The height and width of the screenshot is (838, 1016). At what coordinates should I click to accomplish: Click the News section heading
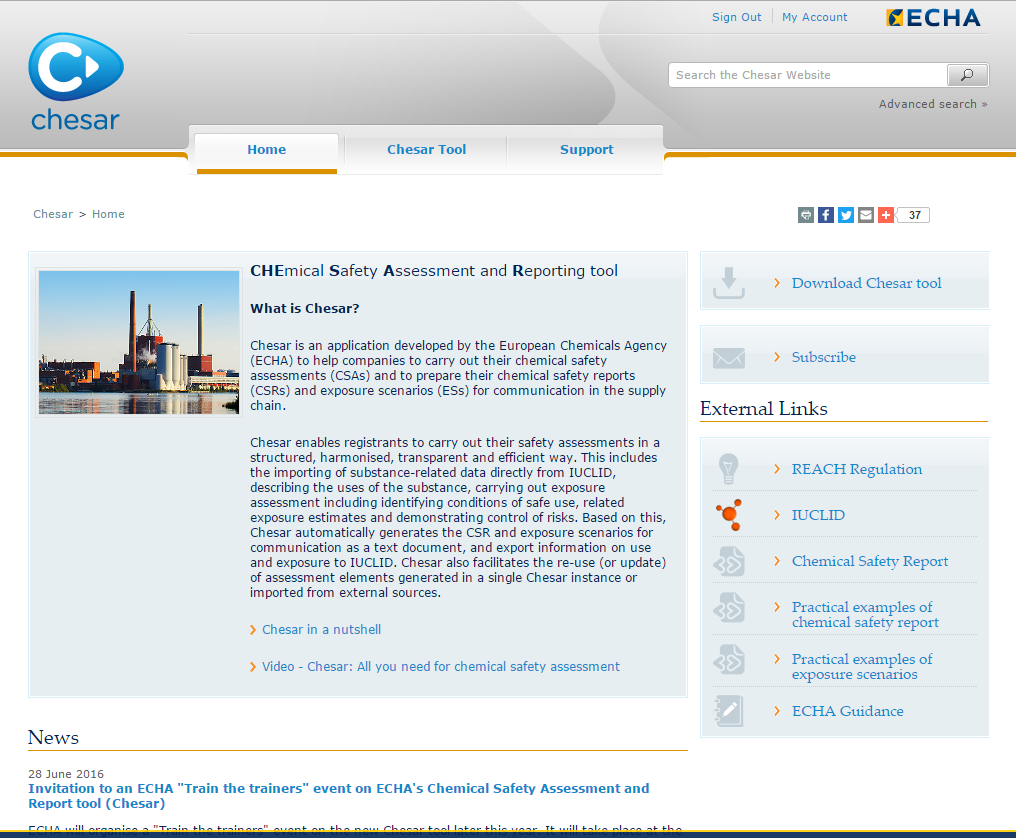tap(53, 738)
